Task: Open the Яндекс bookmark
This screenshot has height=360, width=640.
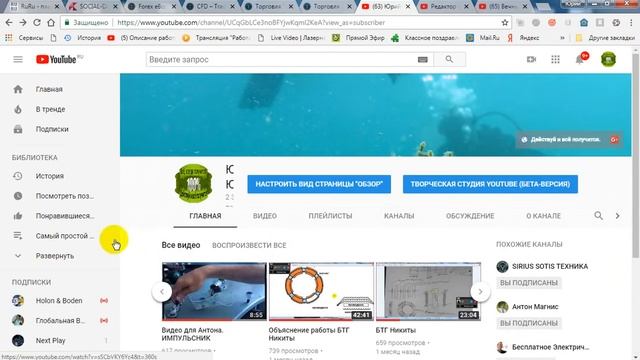Action: (524, 38)
